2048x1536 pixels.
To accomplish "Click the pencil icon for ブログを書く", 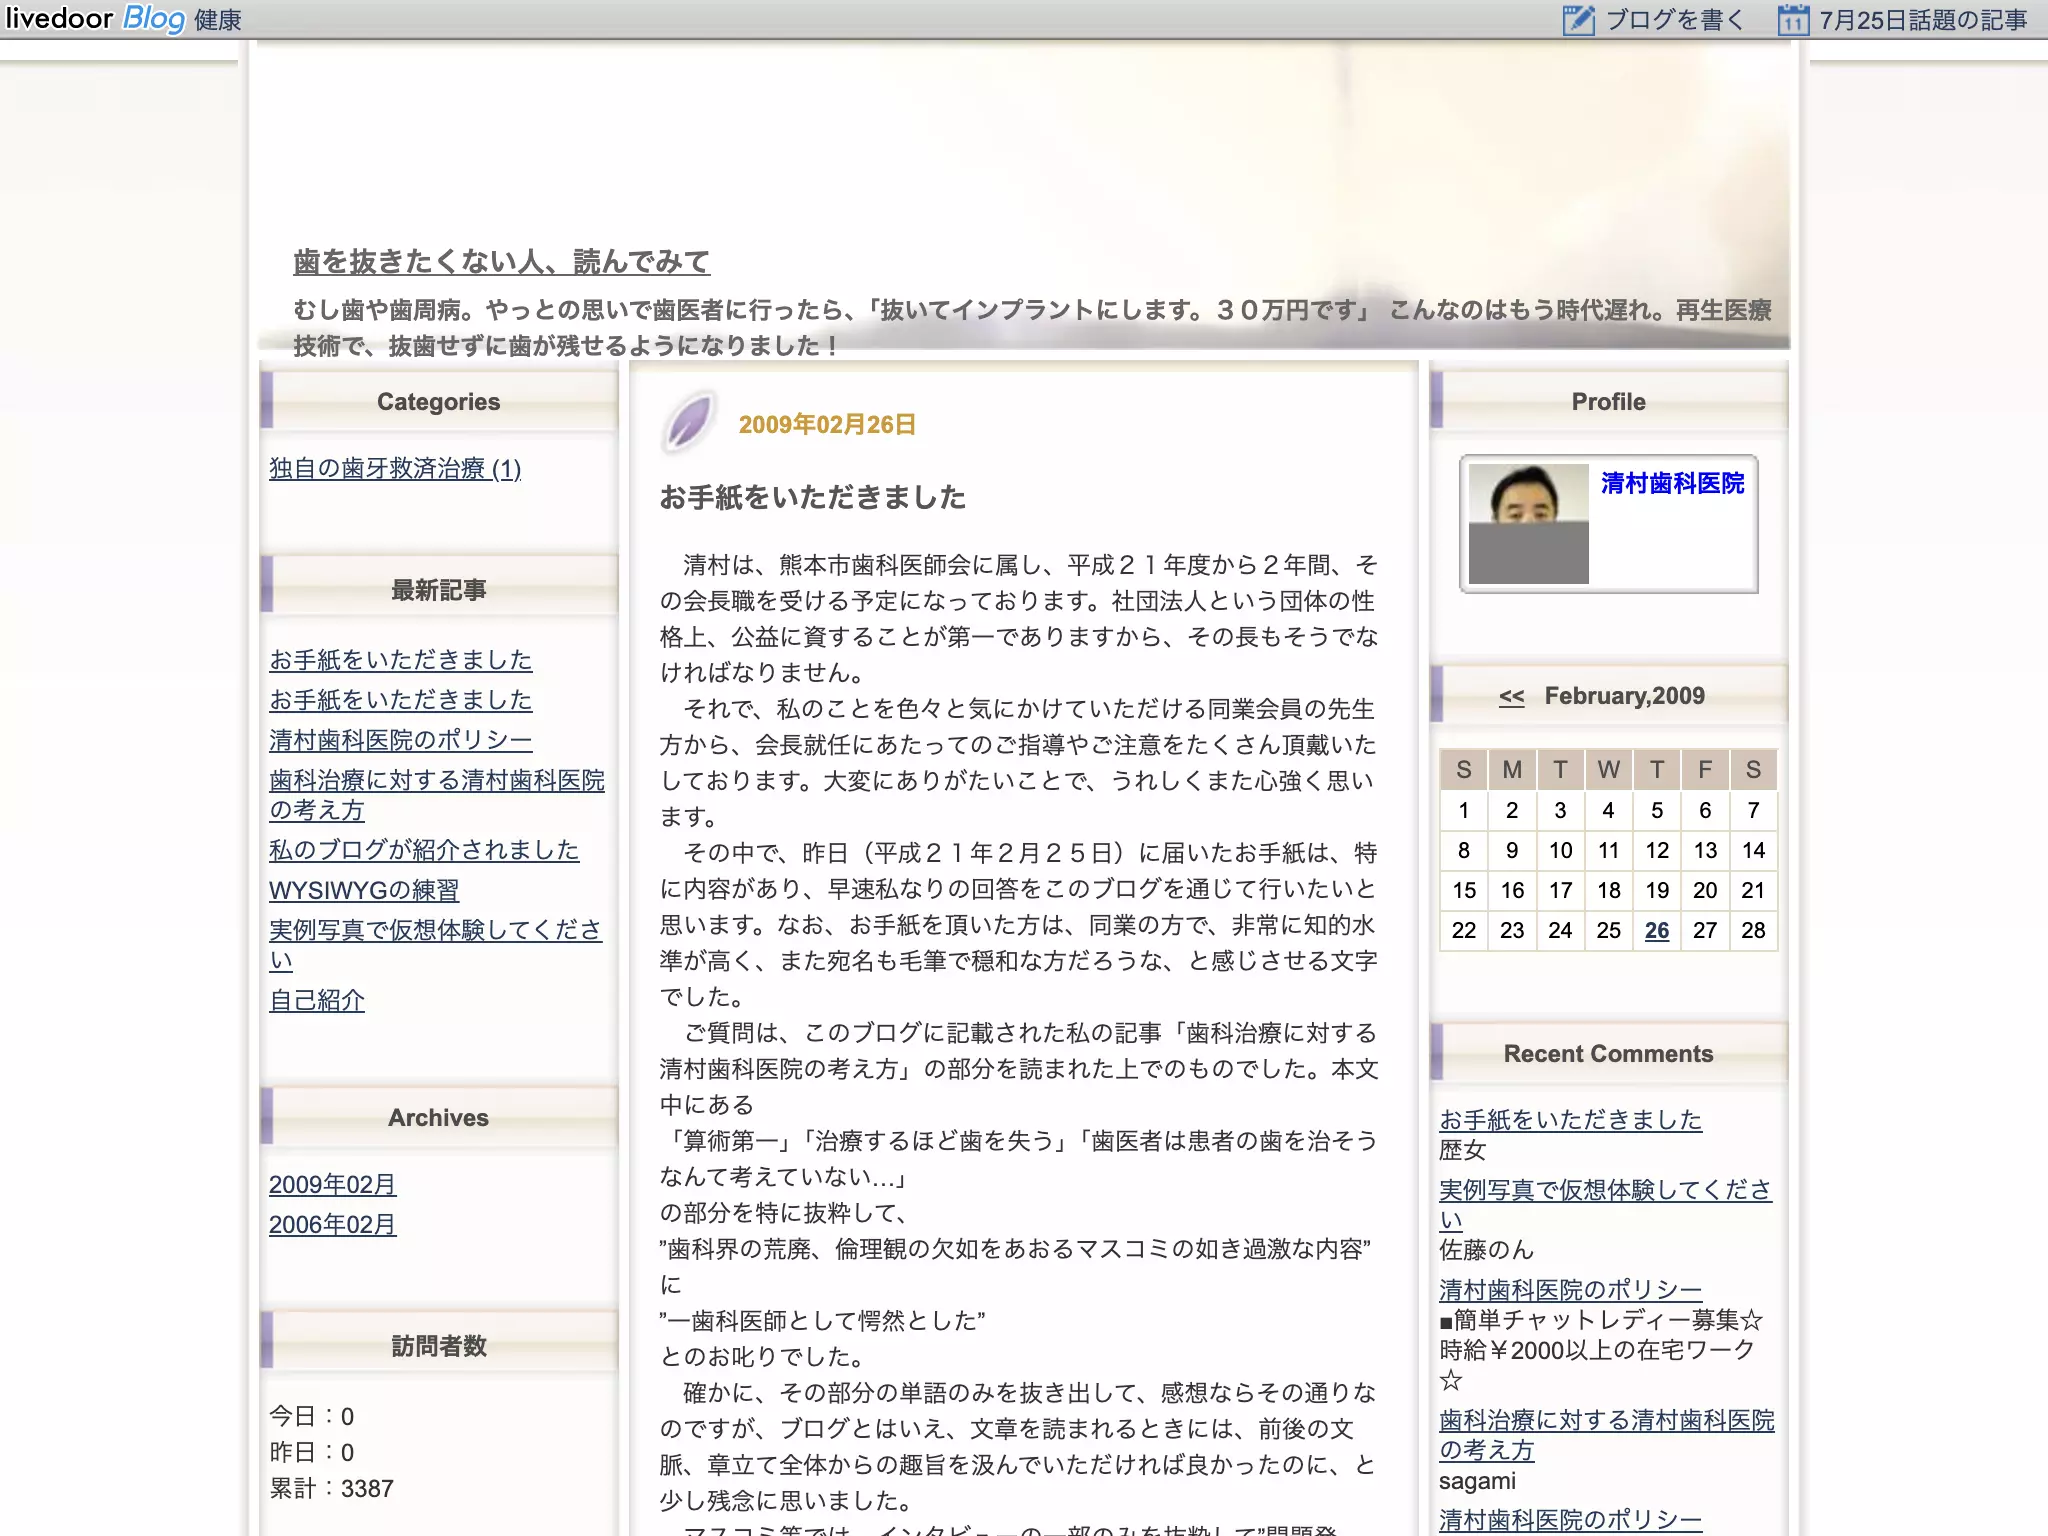I will pos(1578,20).
